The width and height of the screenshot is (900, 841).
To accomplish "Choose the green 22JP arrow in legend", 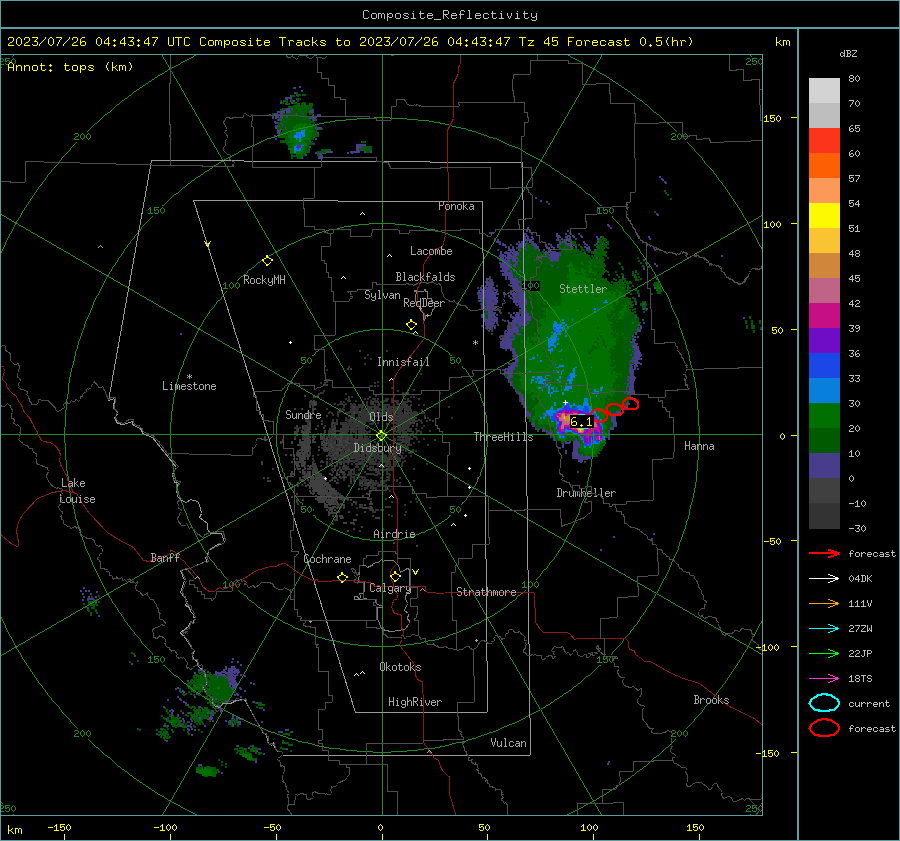I will point(824,653).
